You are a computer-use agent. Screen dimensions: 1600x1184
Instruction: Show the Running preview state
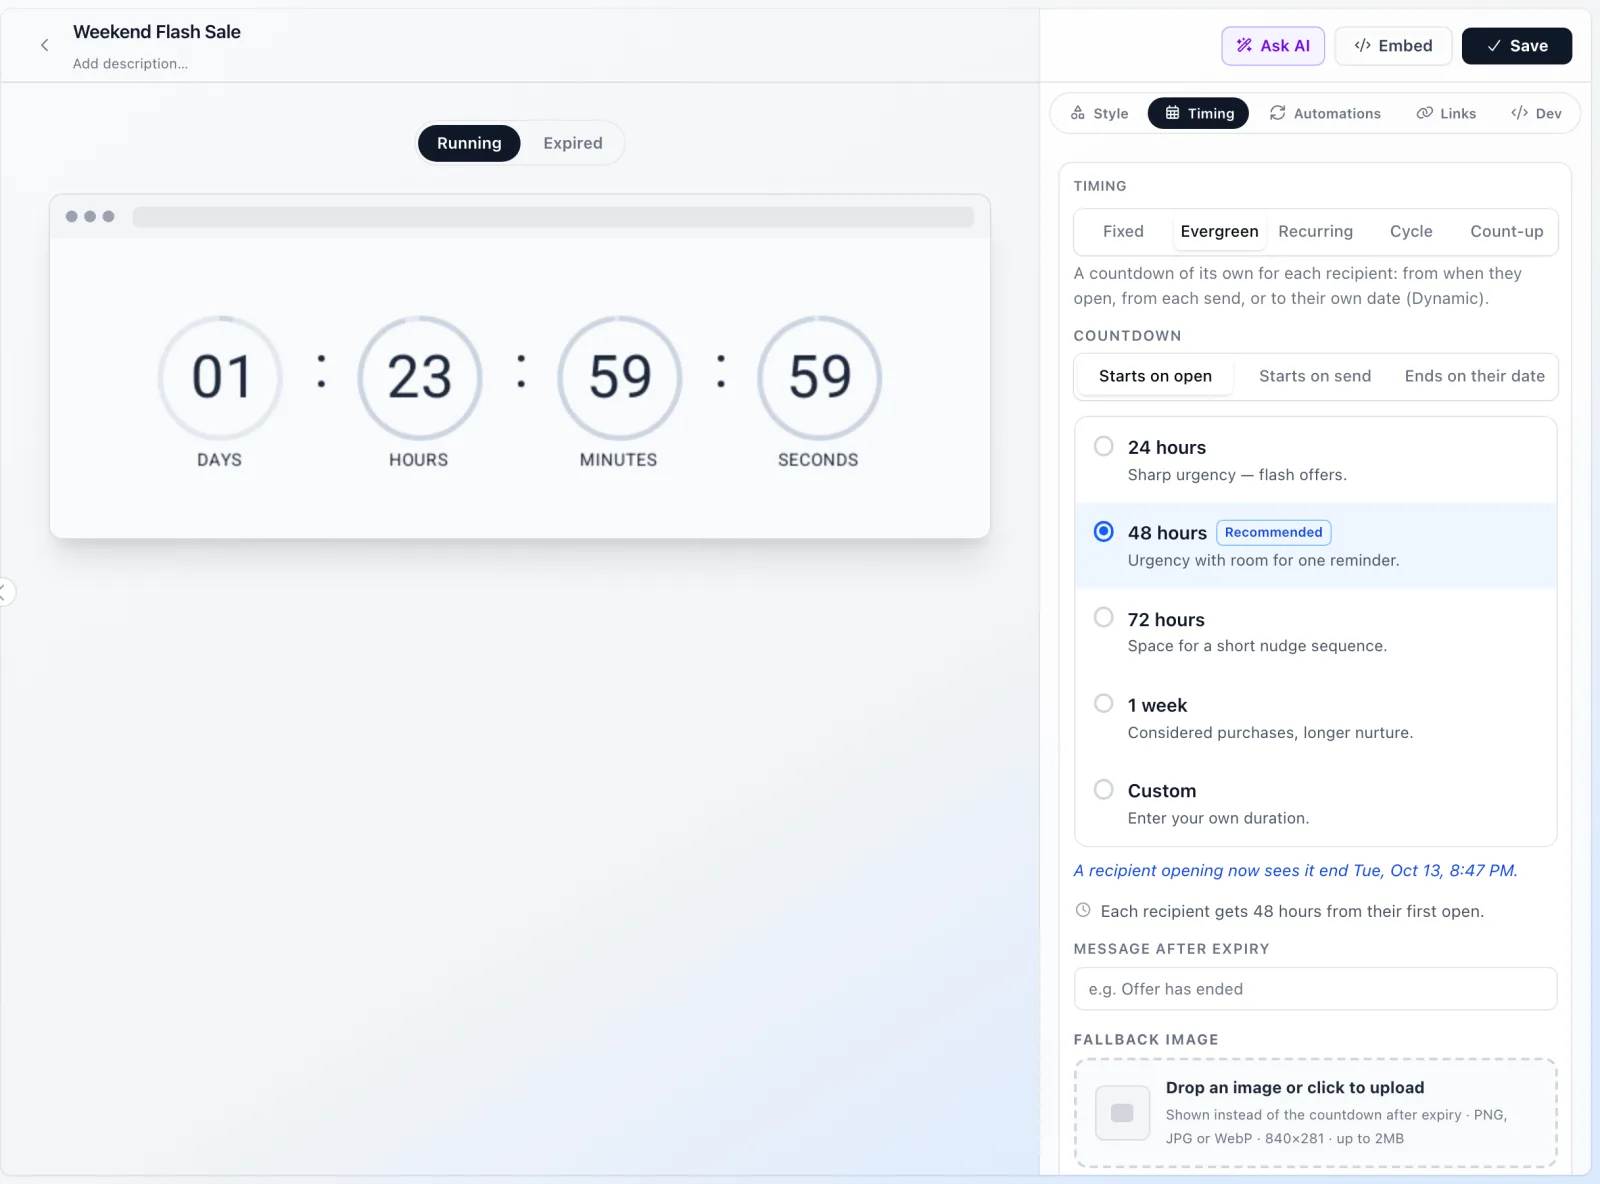point(469,143)
